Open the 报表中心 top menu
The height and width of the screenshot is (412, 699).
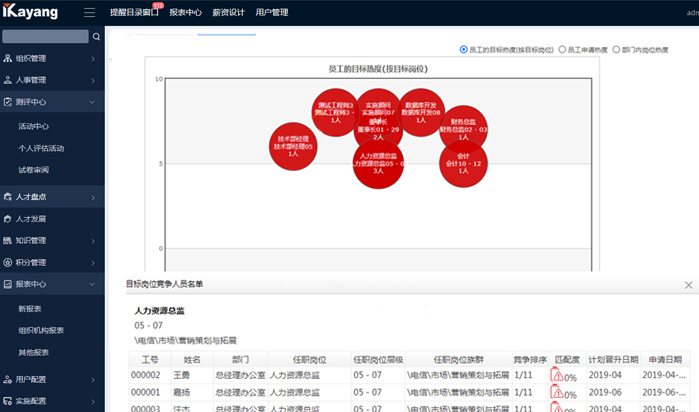tap(184, 13)
